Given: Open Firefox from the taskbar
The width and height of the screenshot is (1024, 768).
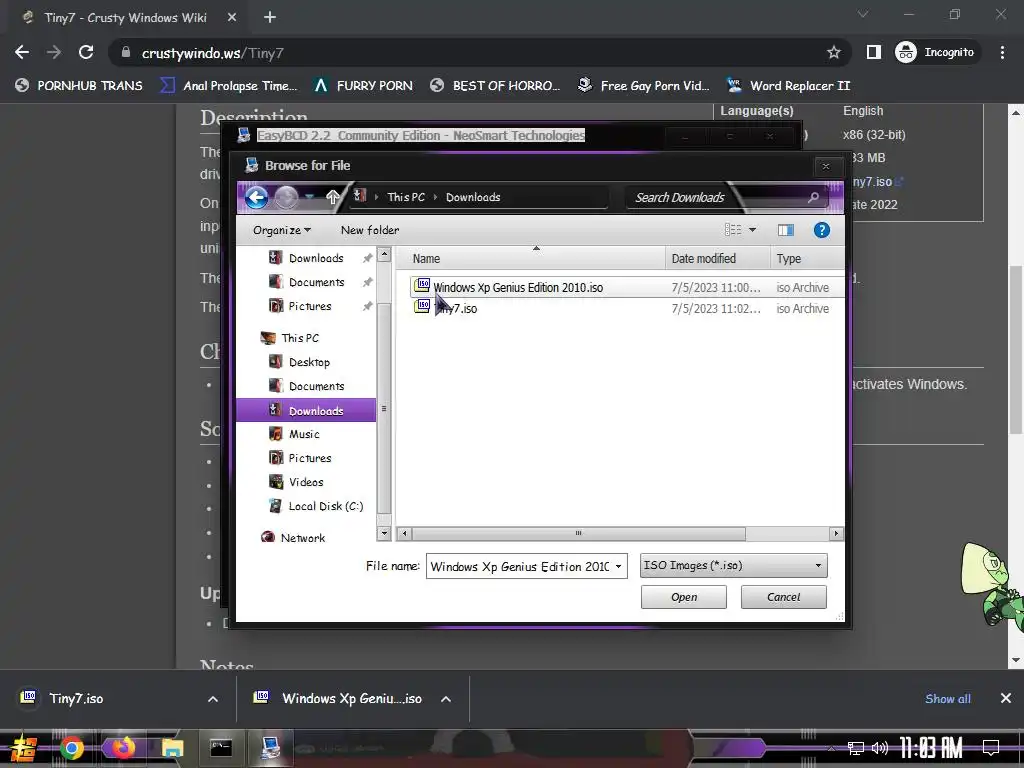Looking at the screenshot, I should (x=122, y=748).
